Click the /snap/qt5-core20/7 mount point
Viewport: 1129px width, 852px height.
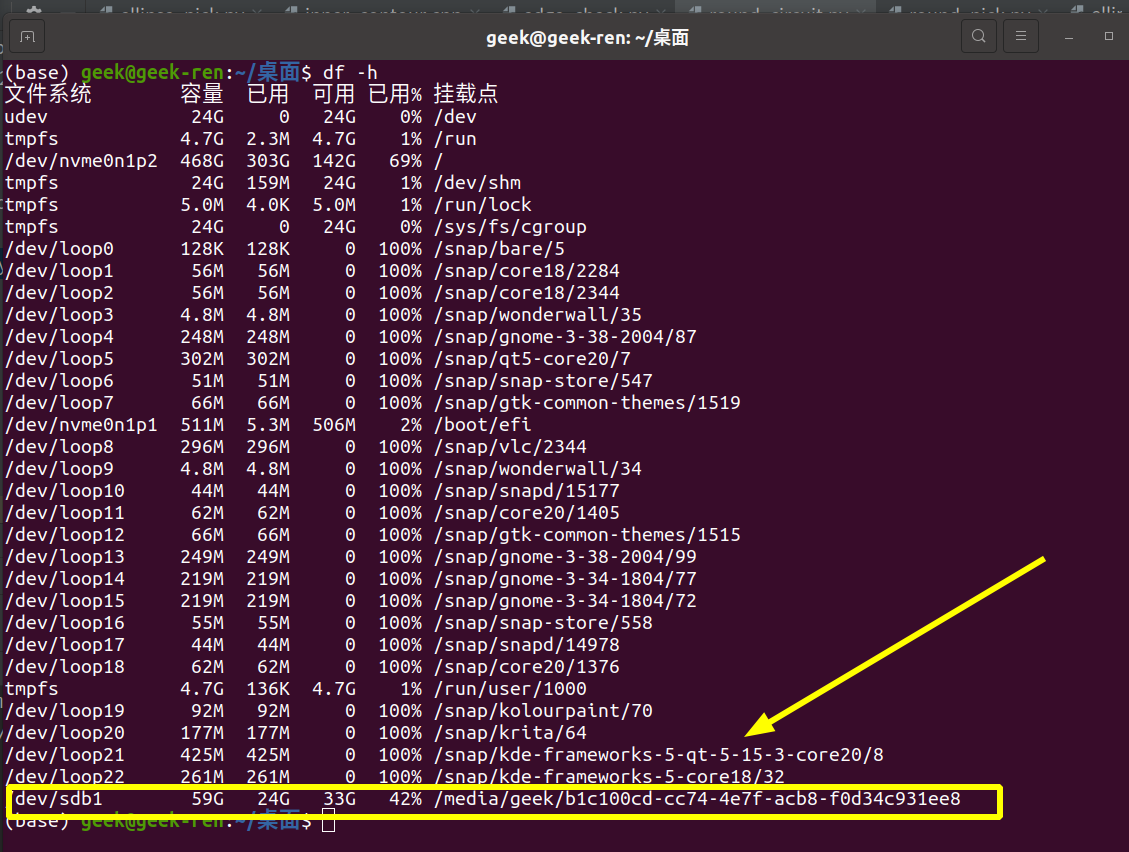532,359
